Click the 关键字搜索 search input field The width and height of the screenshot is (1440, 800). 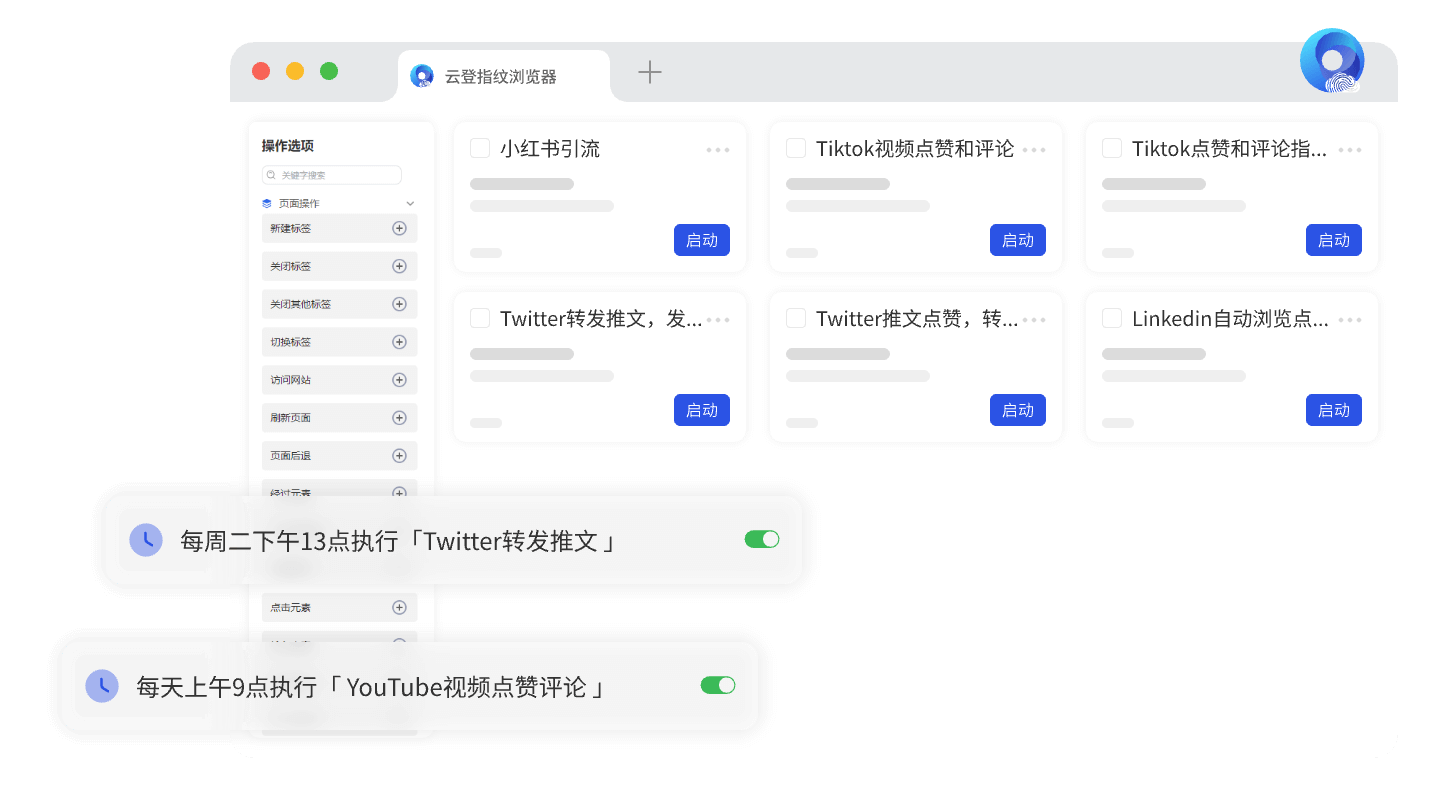click(332, 174)
